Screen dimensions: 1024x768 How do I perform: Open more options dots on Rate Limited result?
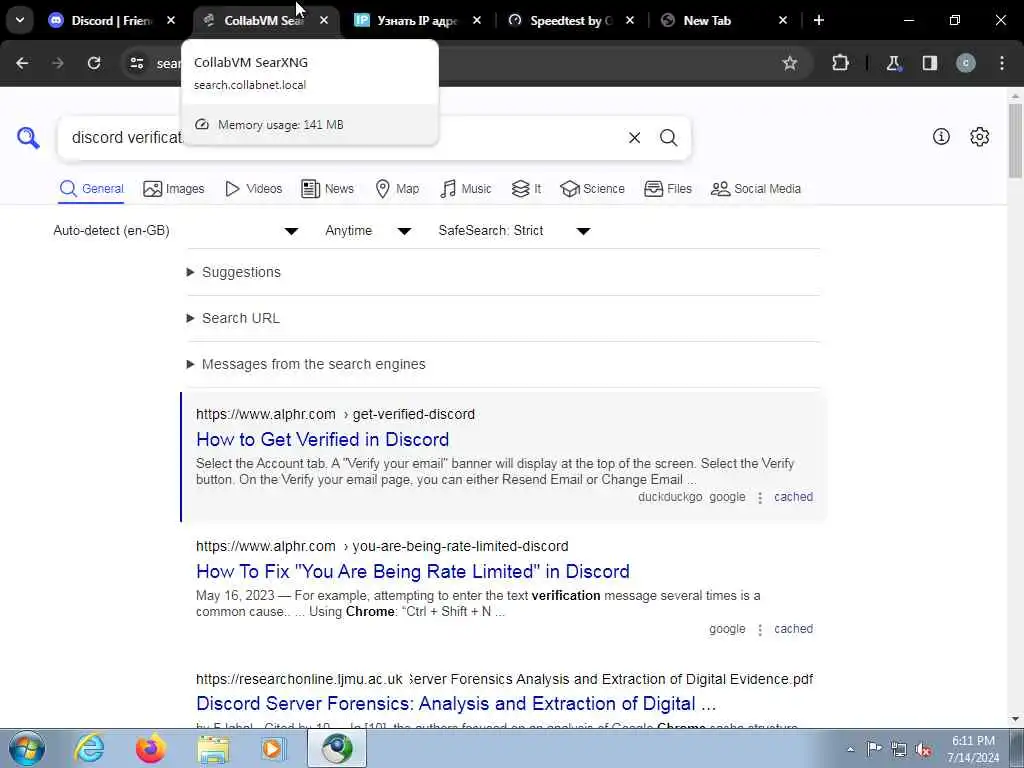click(x=760, y=630)
